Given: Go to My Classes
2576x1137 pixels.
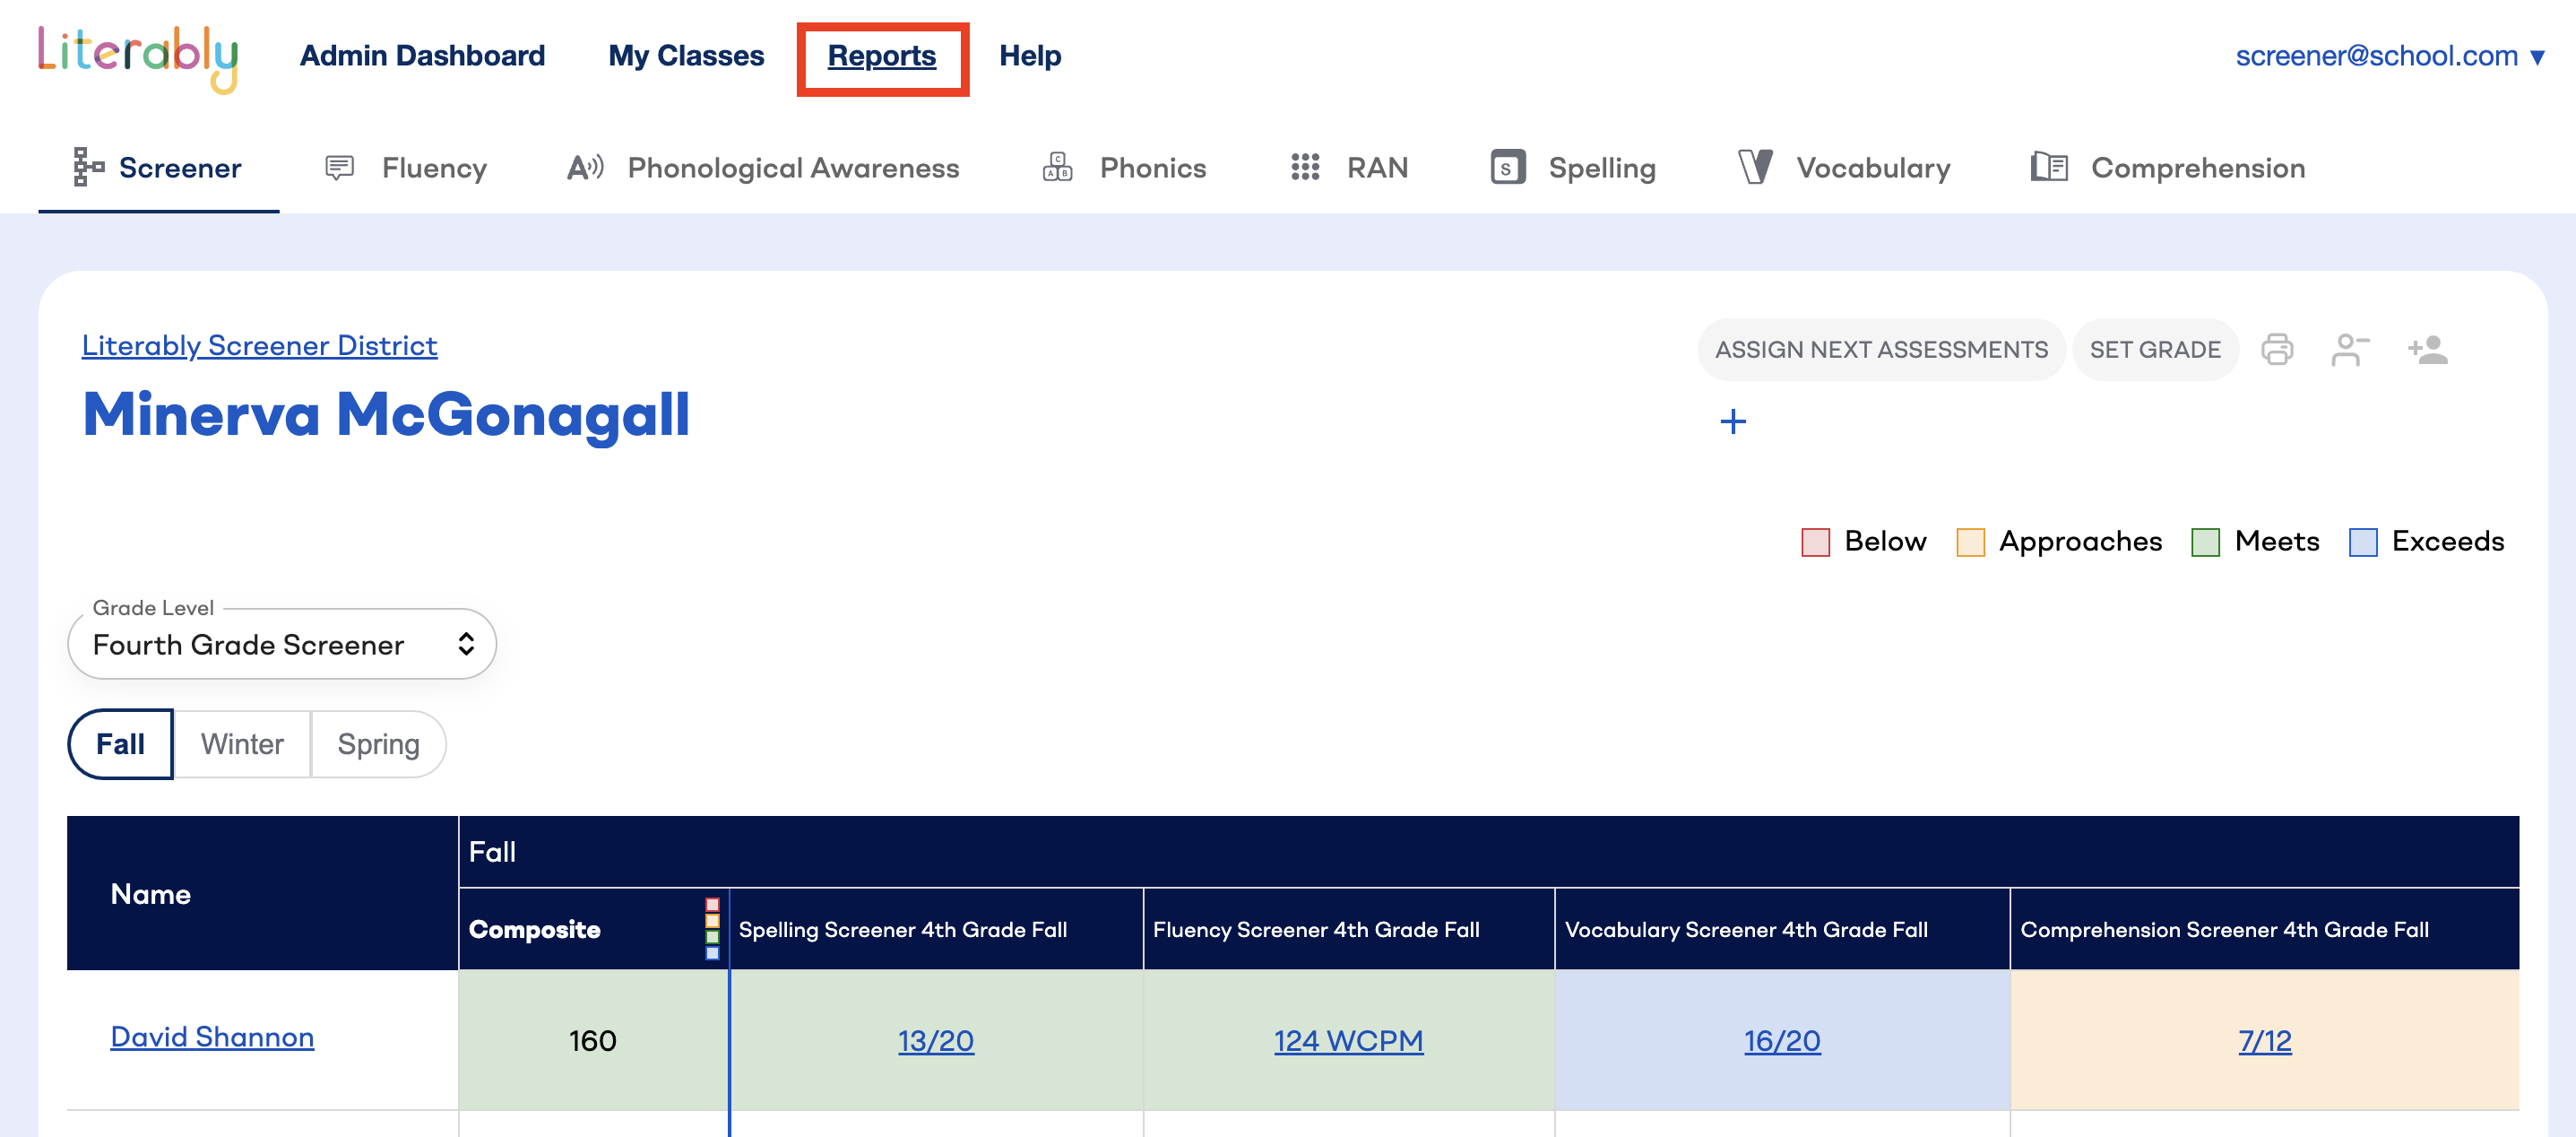Looking at the screenshot, I should point(686,56).
